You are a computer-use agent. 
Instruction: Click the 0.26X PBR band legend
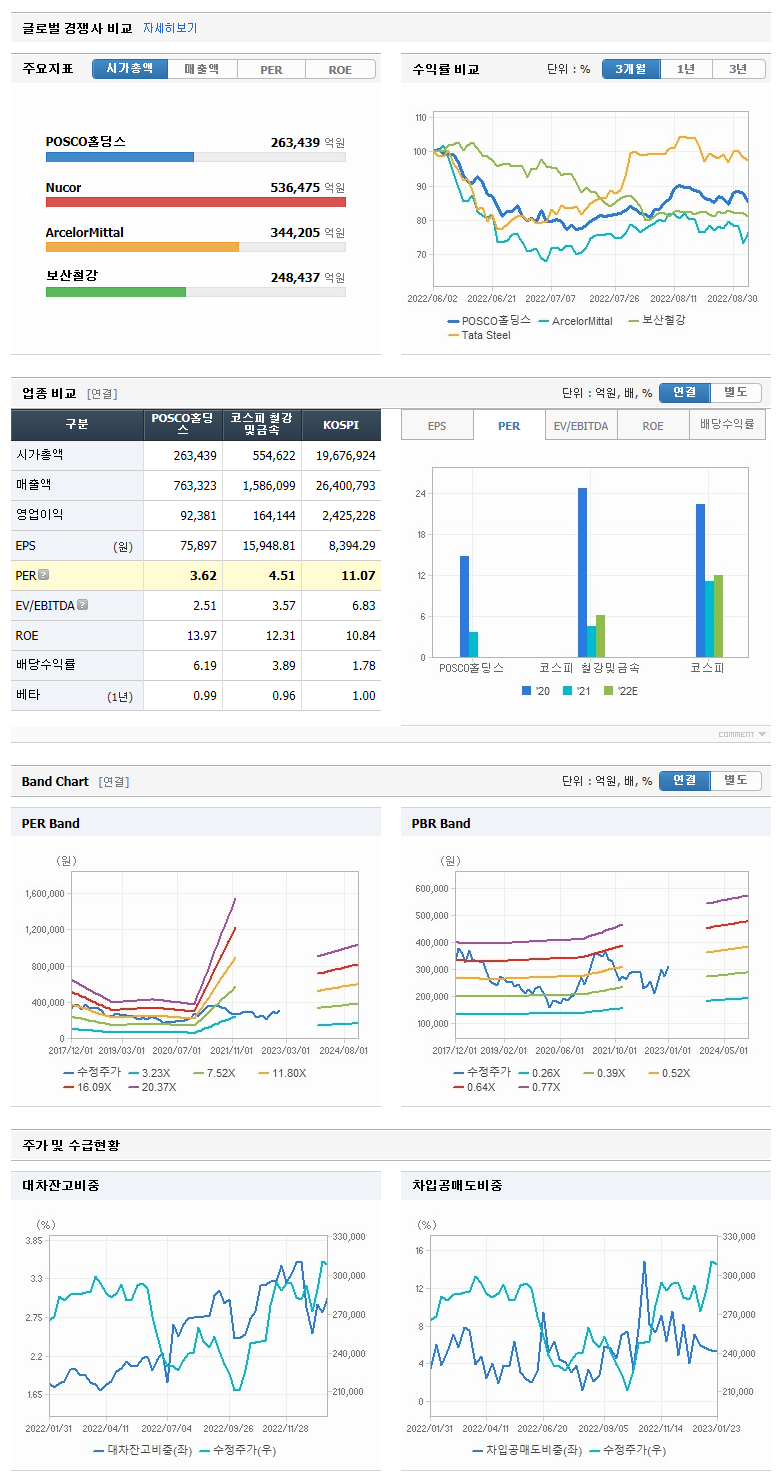pos(539,1072)
